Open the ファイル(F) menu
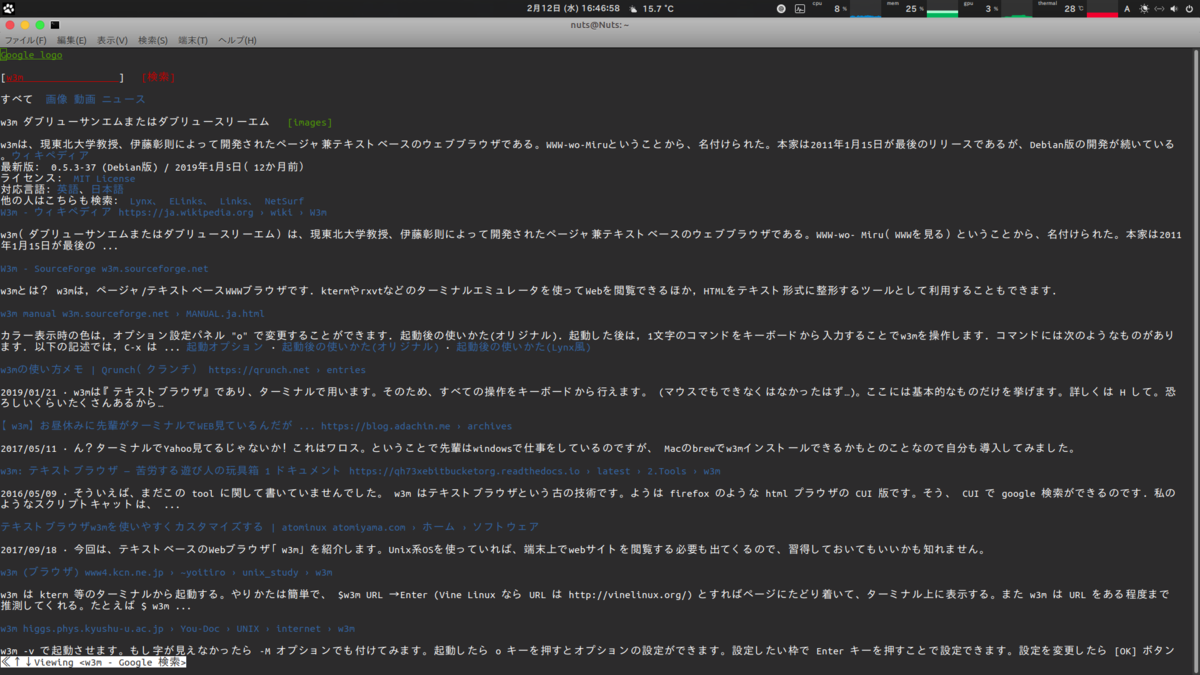Screen dimensions: 1200x675 (x=26, y=40)
